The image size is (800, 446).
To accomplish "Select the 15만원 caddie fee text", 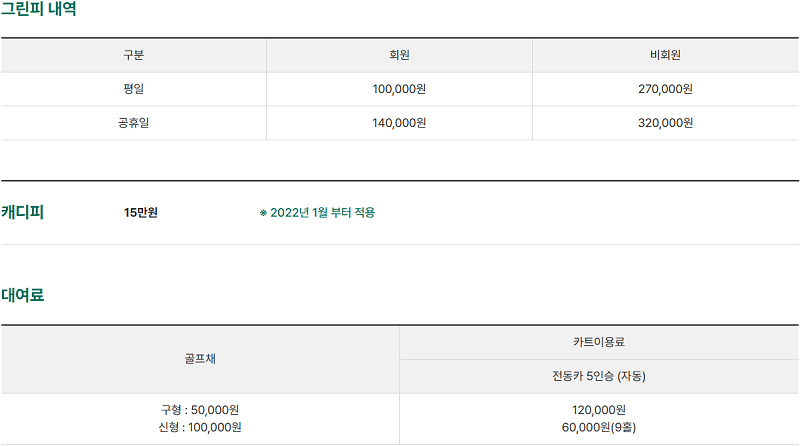I will (141, 213).
